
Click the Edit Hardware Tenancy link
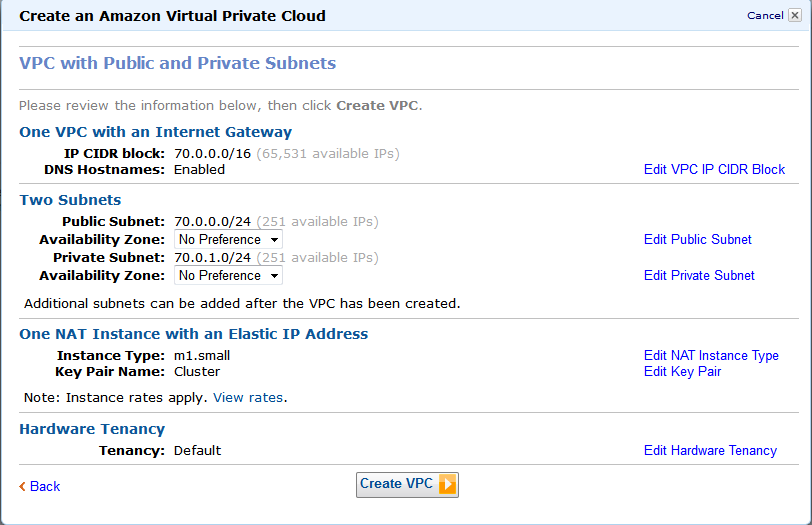[710, 450]
